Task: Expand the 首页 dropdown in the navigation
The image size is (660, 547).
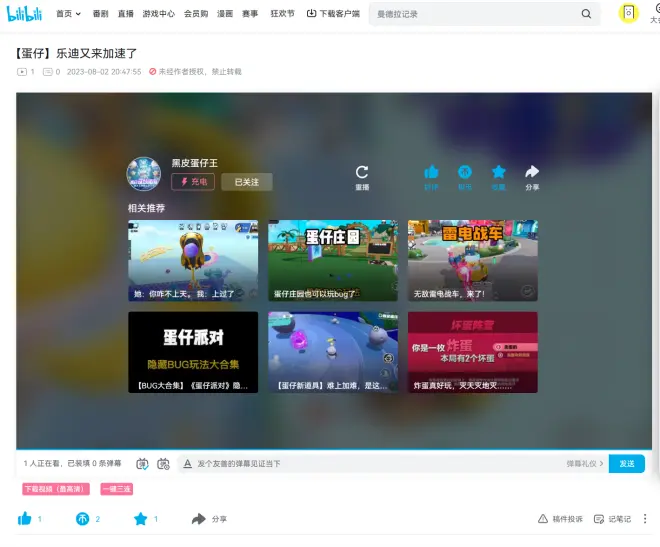Action: 68,14
